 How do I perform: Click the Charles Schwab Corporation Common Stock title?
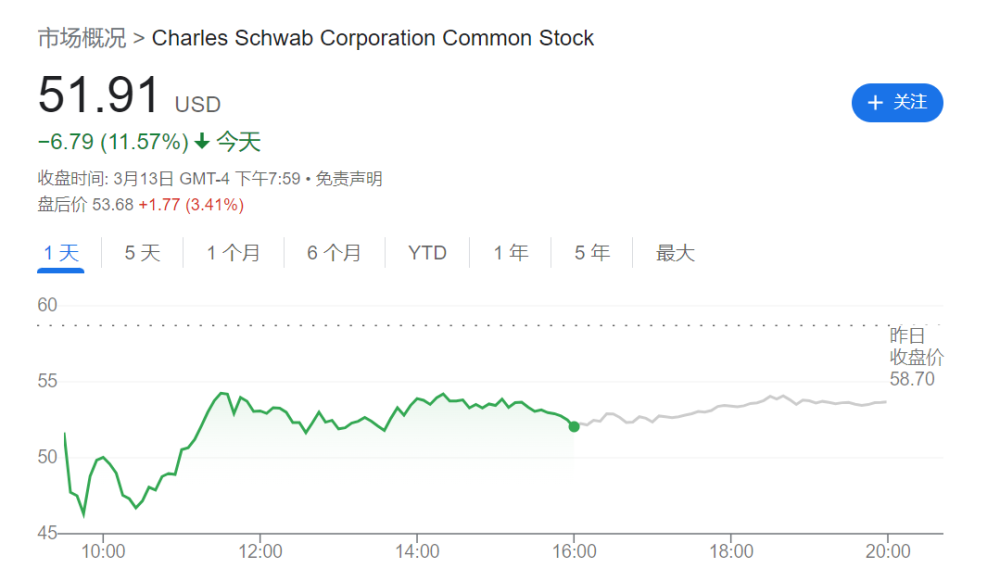pyautogui.click(x=372, y=38)
